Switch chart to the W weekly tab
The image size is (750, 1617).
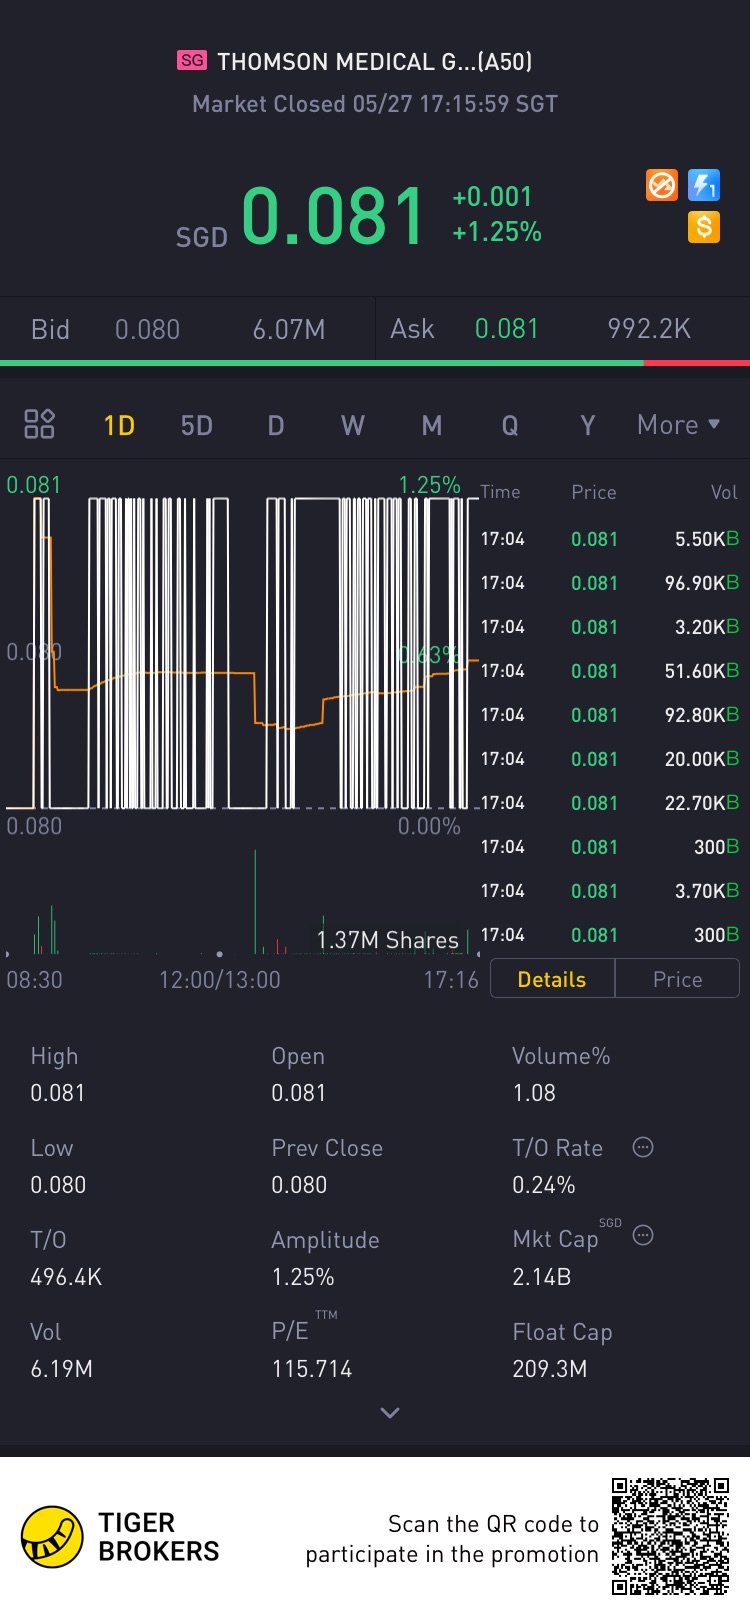coord(352,425)
